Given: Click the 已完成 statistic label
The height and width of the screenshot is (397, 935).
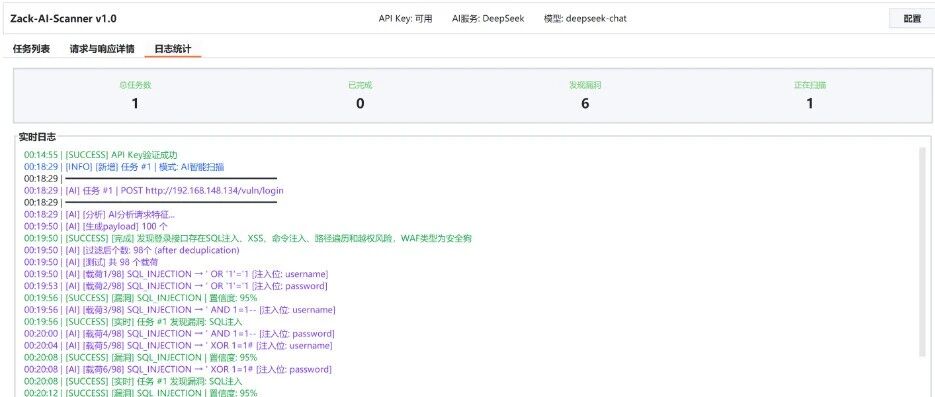Looking at the screenshot, I should click(x=360, y=85).
